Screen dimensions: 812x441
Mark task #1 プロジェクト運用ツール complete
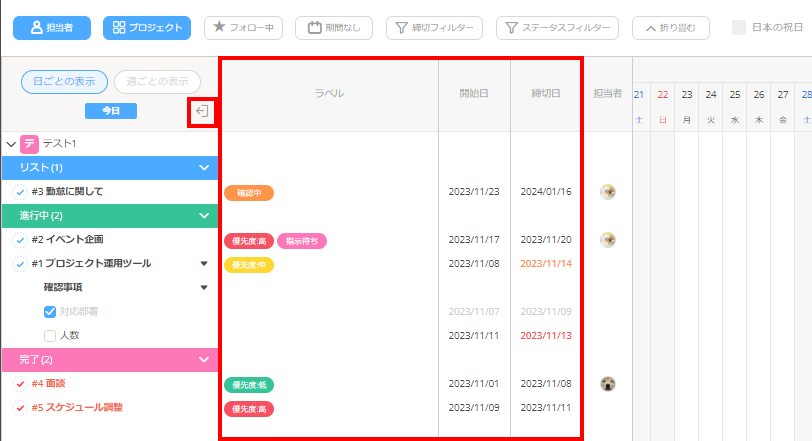(20, 264)
